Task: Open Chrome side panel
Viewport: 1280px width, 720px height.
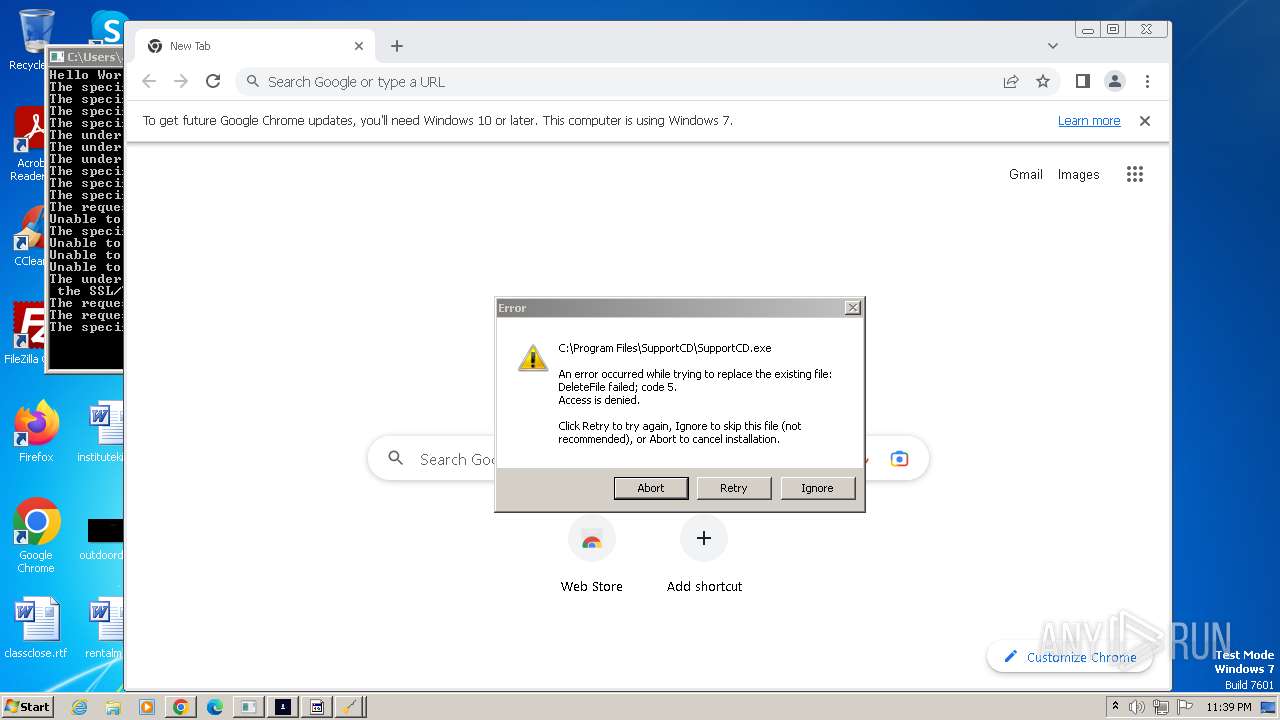Action: 1082,82
